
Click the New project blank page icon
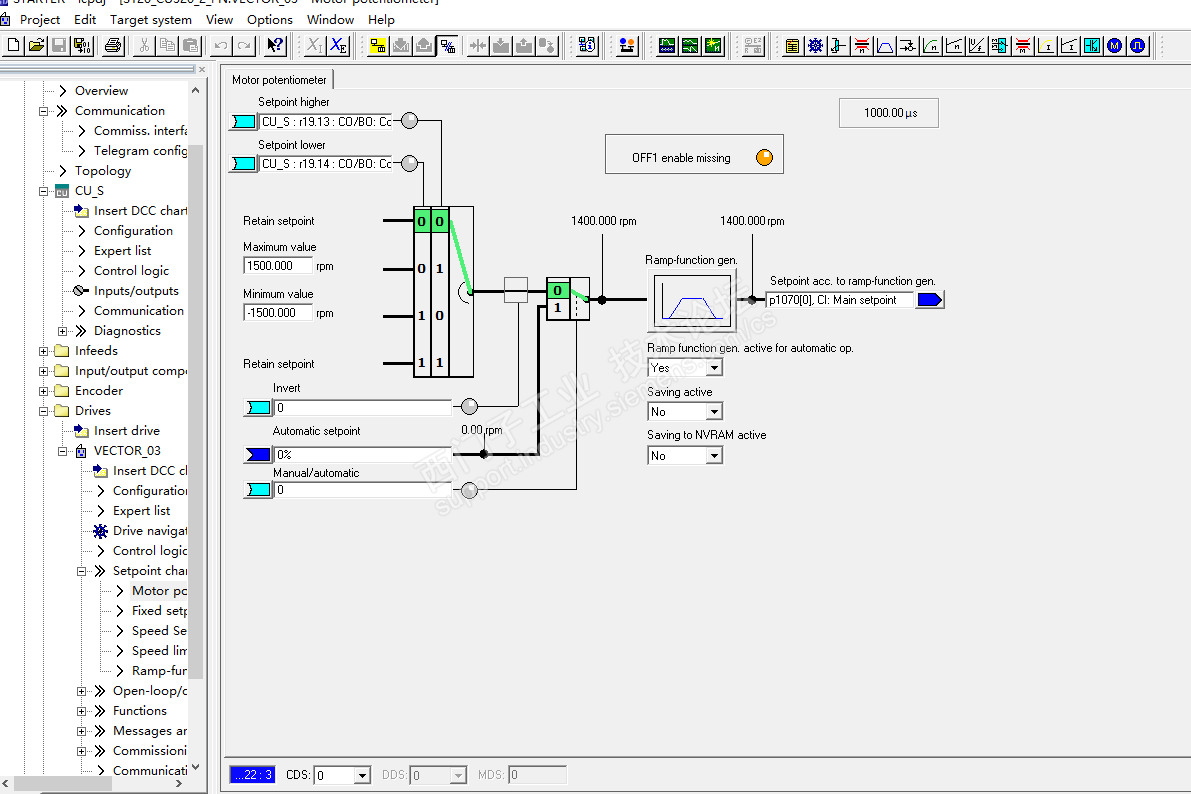coord(14,45)
